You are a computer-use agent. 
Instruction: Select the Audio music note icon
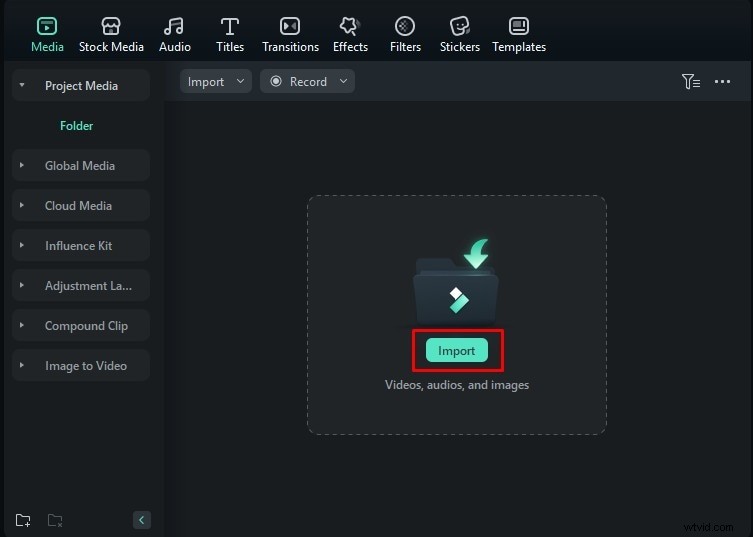174,27
